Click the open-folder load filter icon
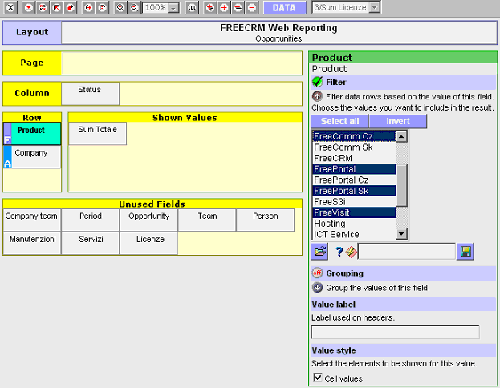500x388 pixels. pos(320,252)
